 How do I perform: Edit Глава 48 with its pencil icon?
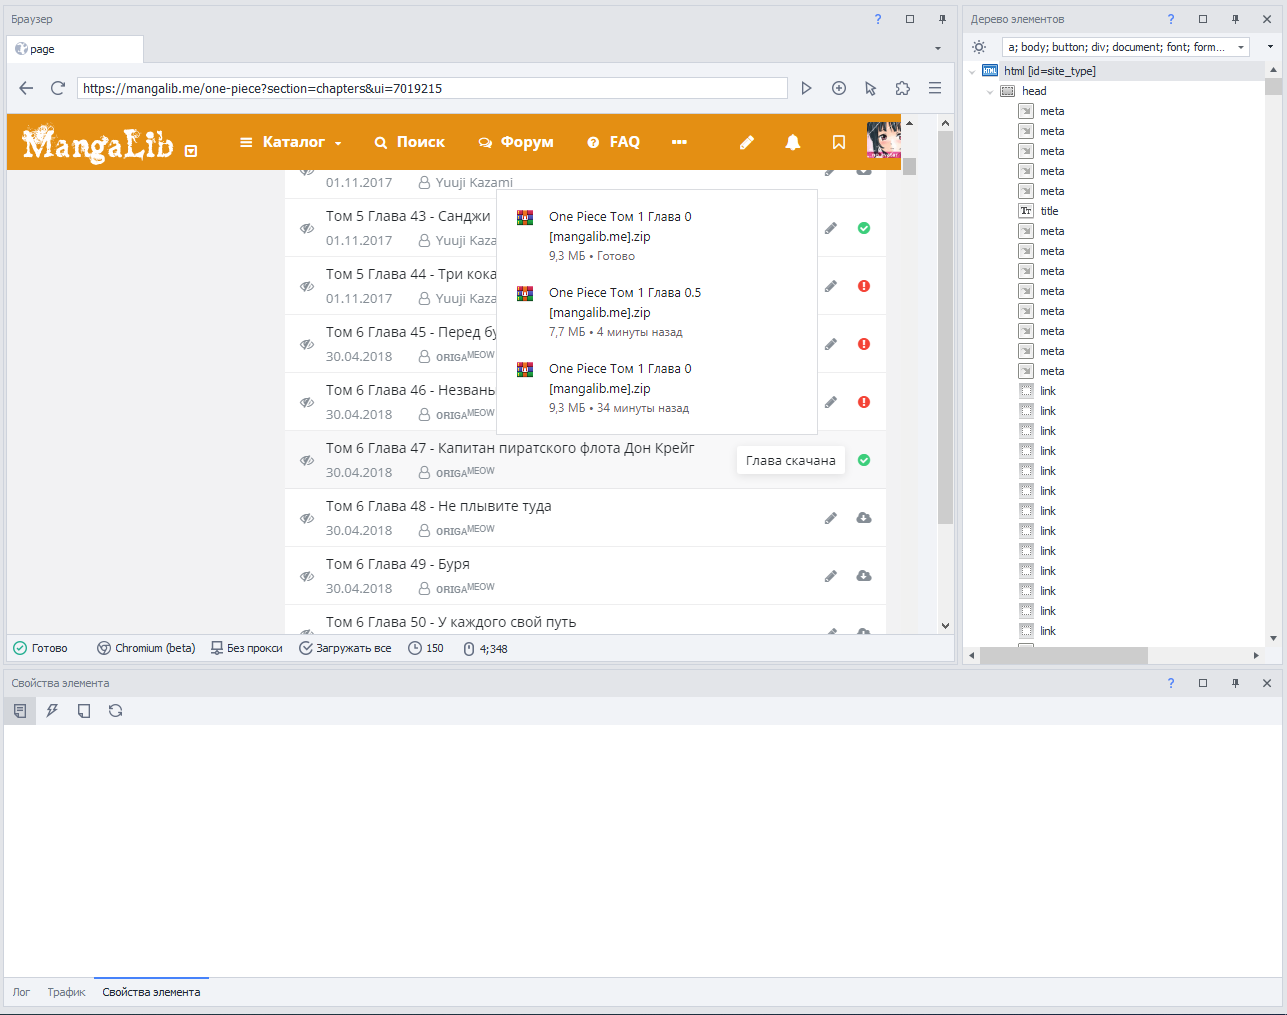[831, 518]
